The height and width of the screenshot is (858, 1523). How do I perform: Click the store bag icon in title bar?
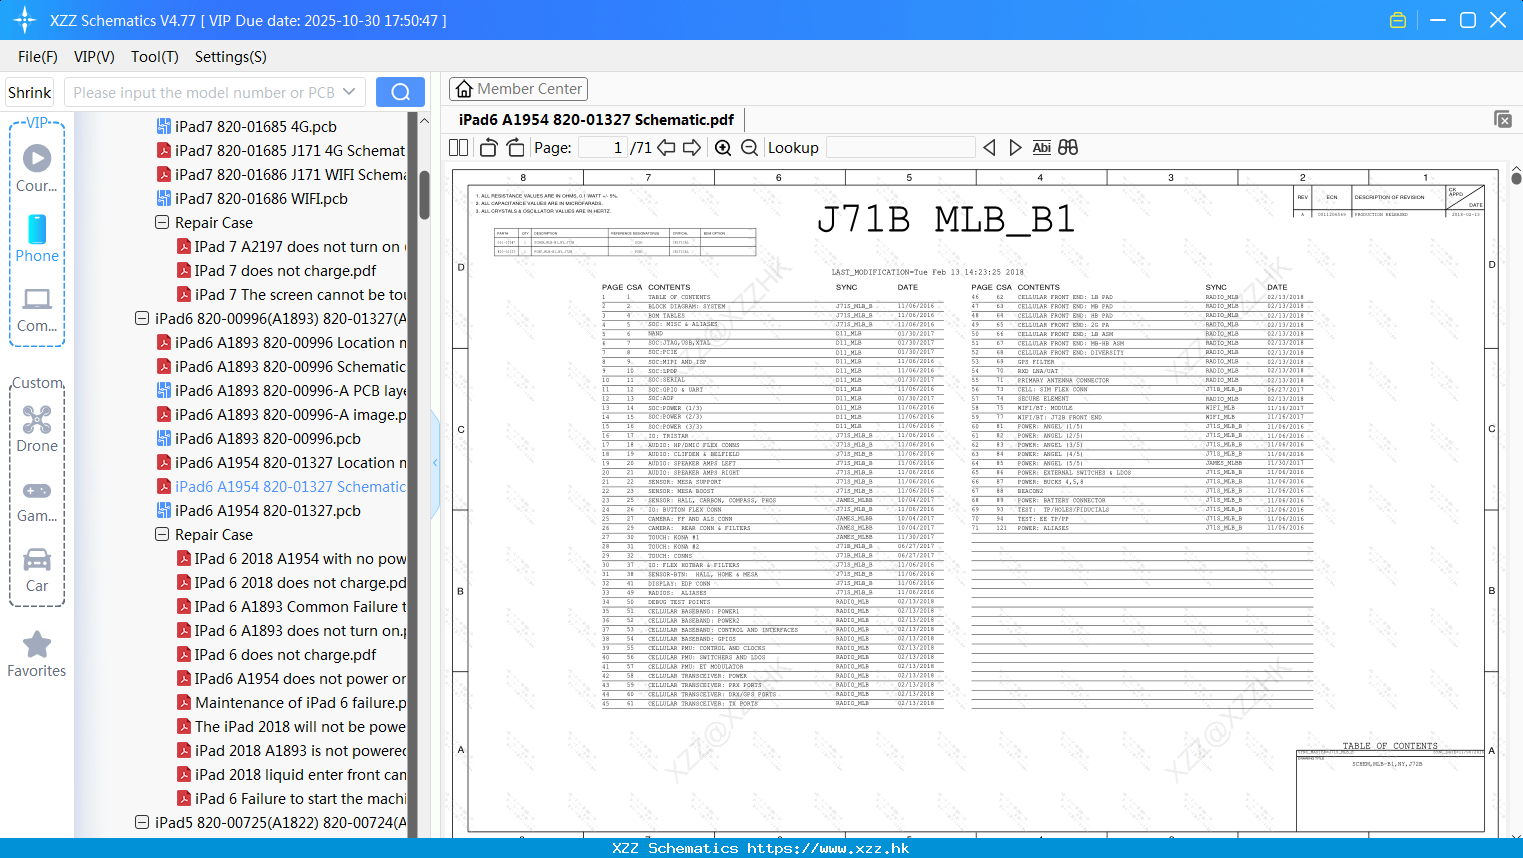(1398, 20)
